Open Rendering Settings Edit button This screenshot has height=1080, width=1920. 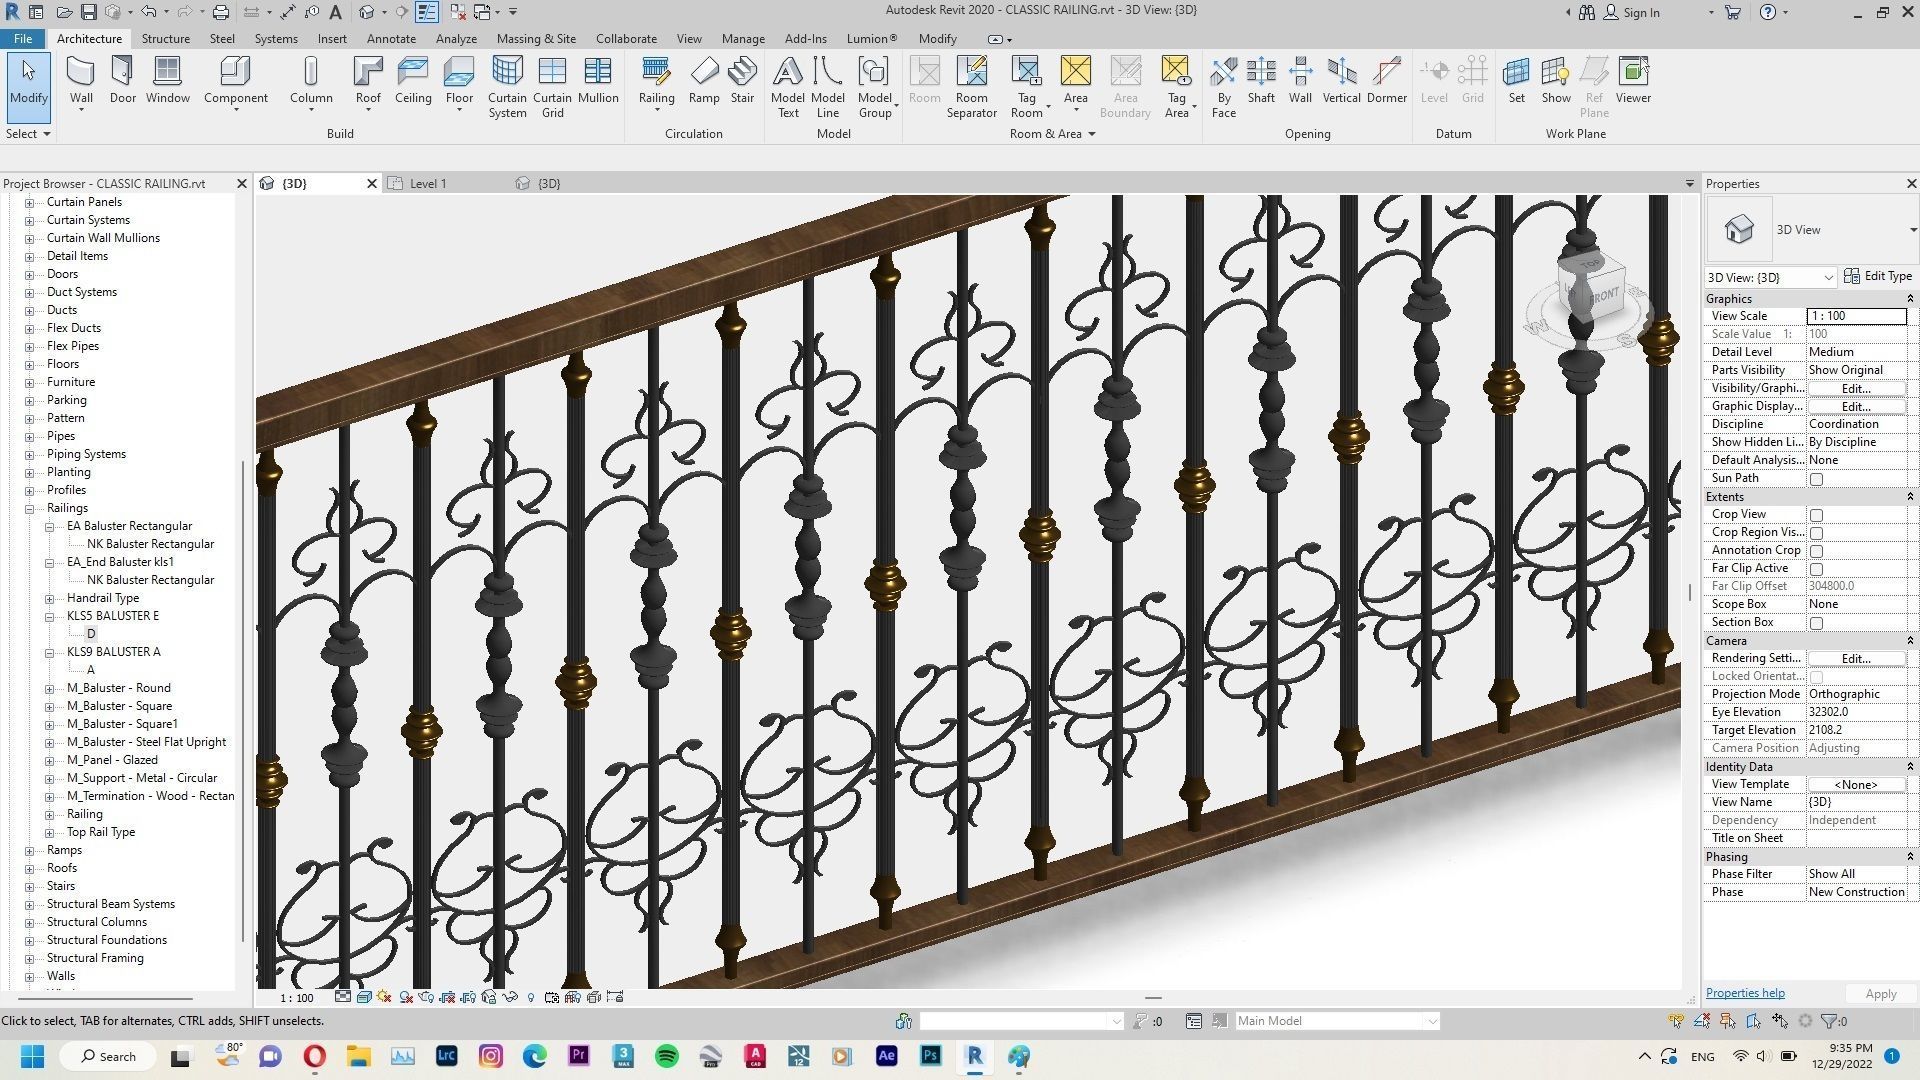[1856, 658]
